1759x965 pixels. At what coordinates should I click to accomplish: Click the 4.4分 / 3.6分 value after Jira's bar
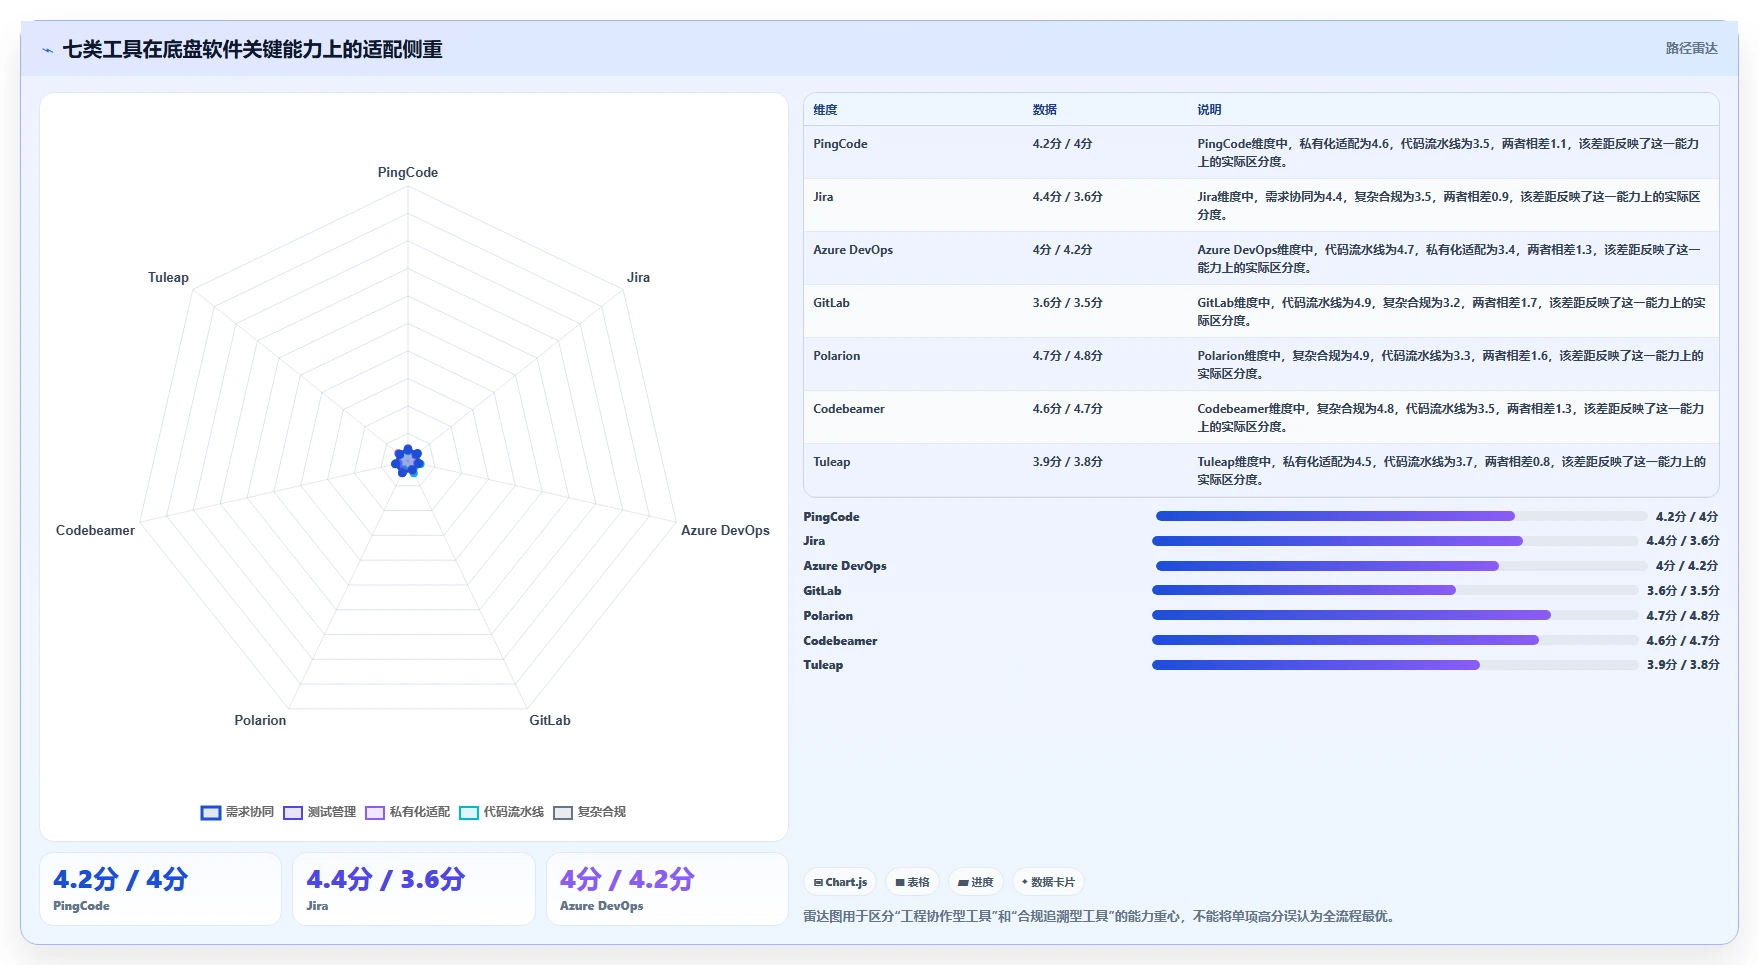click(x=1683, y=541)
